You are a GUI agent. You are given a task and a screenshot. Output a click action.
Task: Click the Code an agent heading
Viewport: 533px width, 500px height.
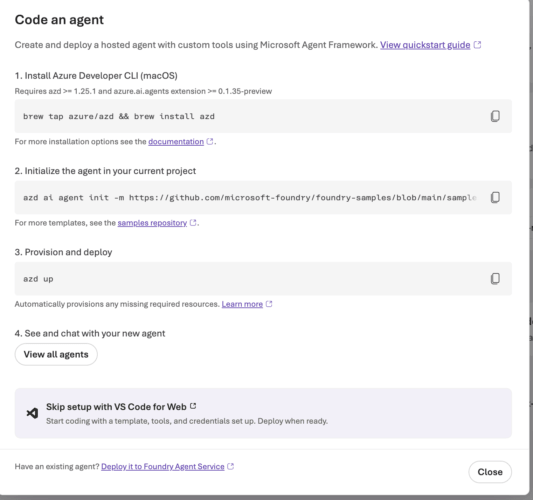(59, 20)
